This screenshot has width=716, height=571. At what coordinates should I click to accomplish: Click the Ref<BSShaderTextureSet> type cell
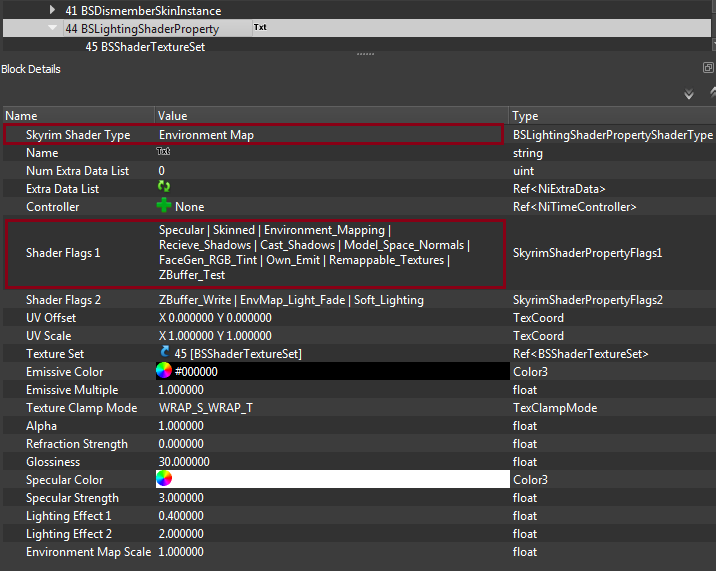click(x=580, y=354)
